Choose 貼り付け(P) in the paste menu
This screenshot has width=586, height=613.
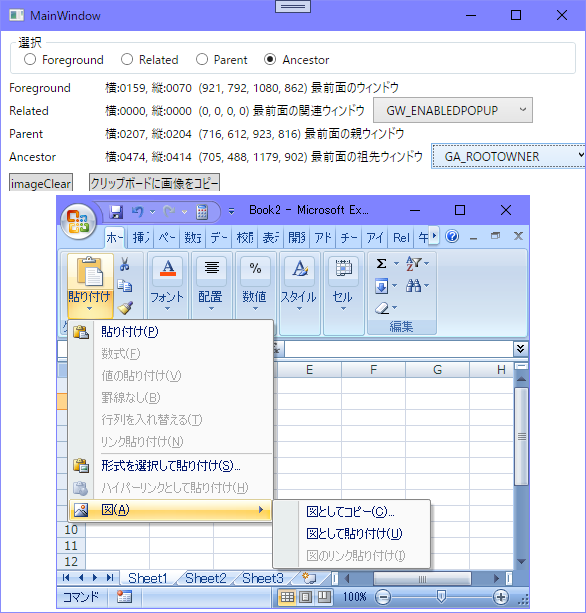pos(170,332)
